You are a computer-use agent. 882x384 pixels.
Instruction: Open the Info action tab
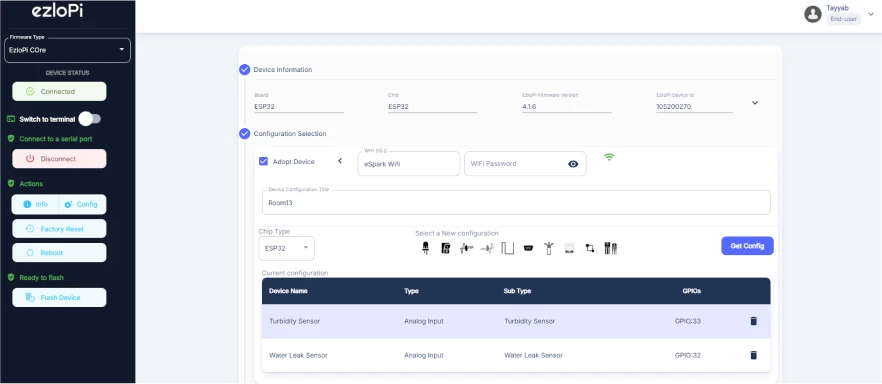click(35, 204)
